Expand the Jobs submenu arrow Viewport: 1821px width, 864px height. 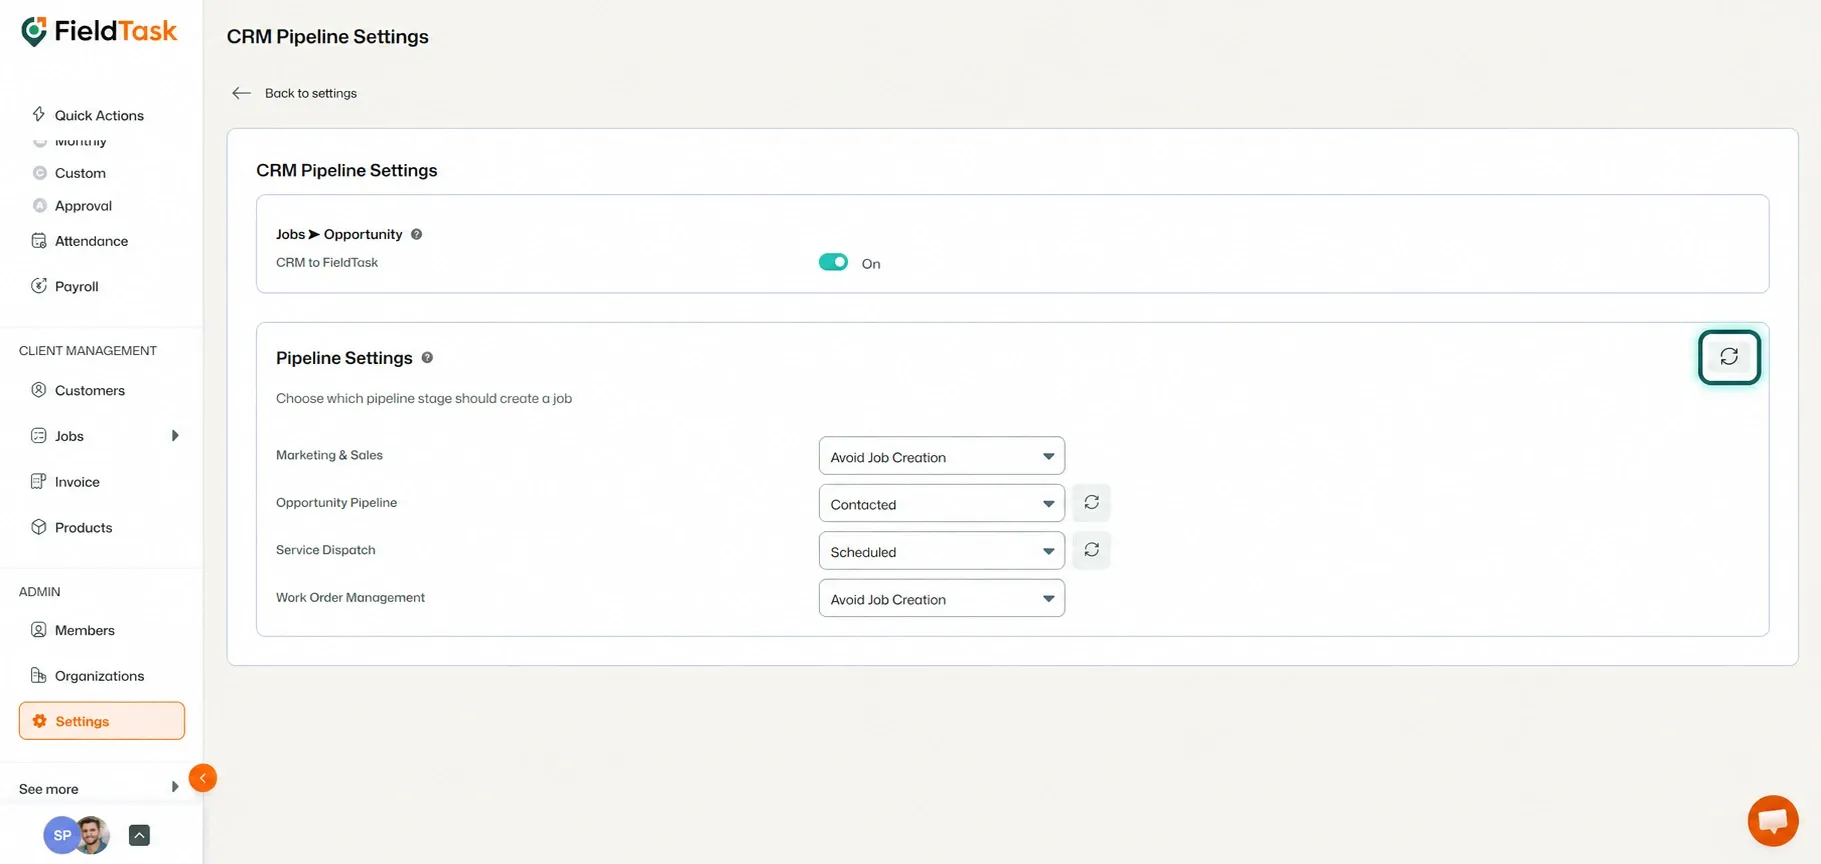tap(175, 436)
